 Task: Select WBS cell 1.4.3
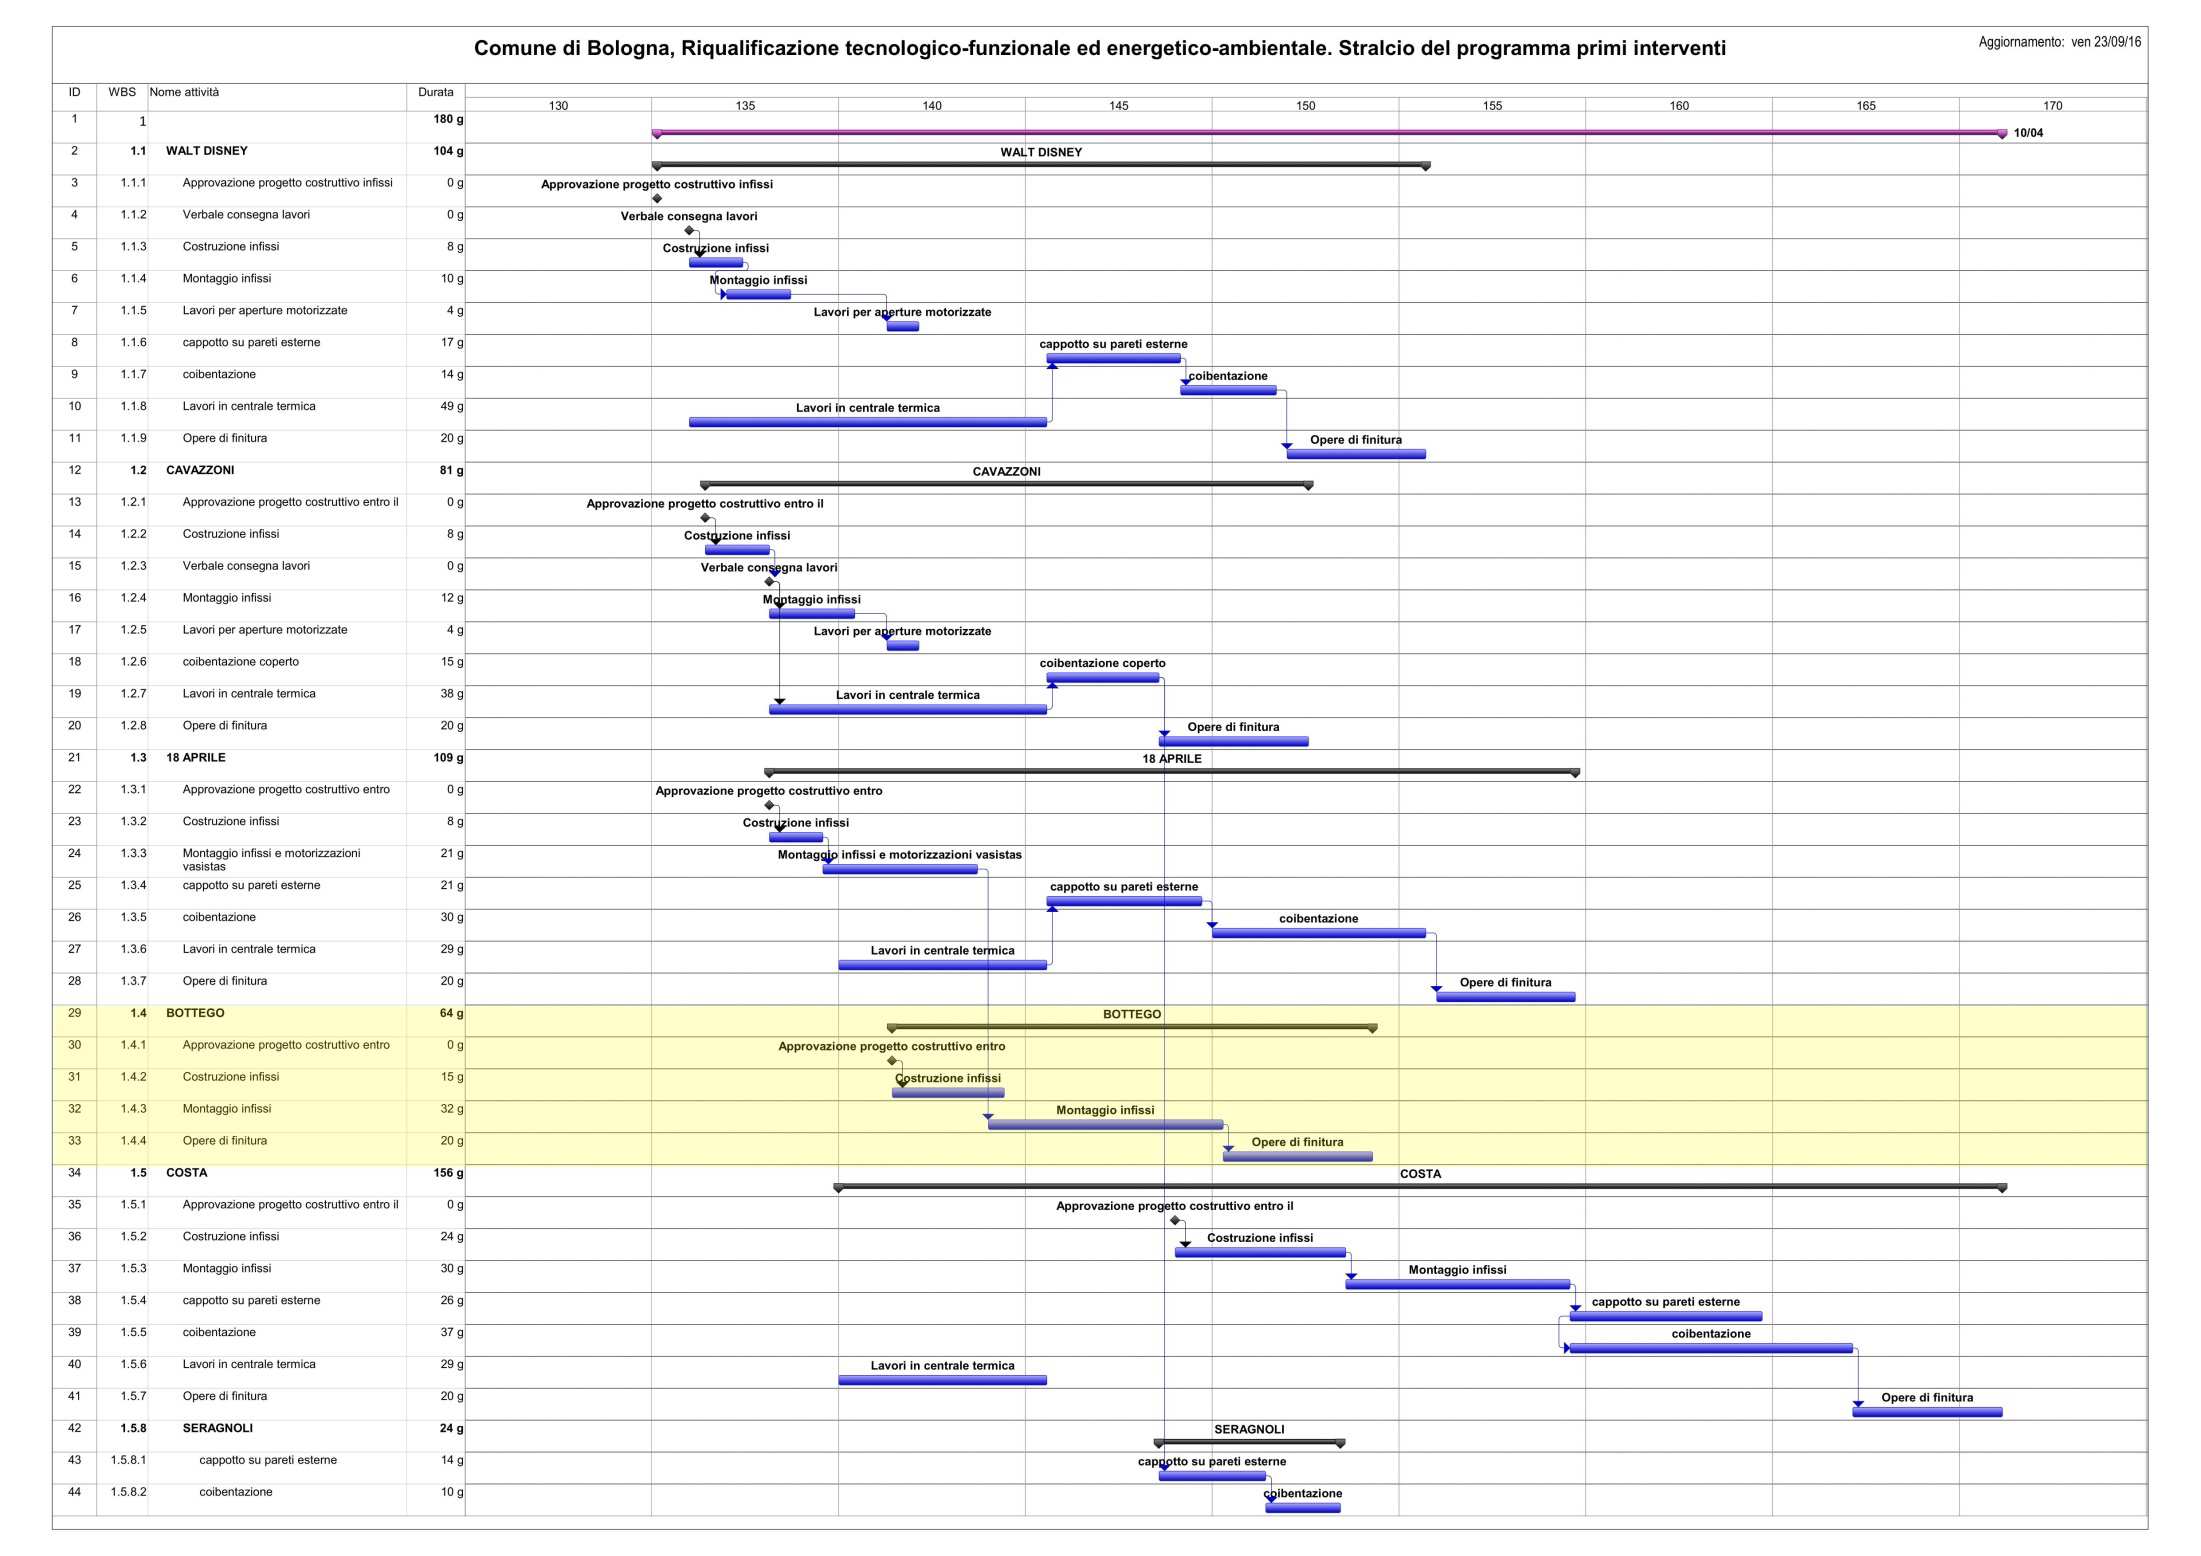pos(133,1109)
